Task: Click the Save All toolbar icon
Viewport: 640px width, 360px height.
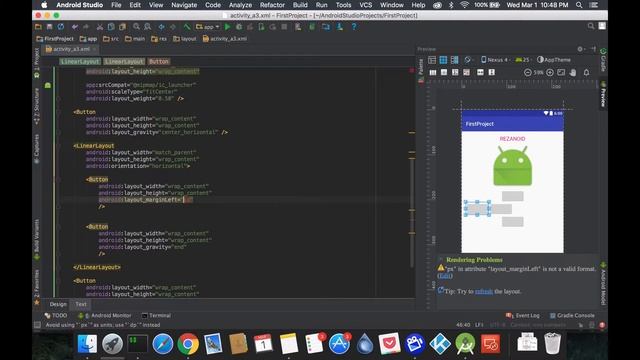Action: pyautogui.click(x=49, y=27)
